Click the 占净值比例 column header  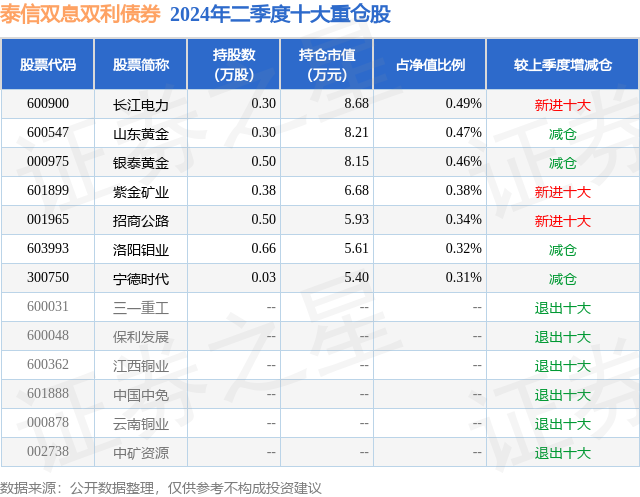tap(430, 64)
